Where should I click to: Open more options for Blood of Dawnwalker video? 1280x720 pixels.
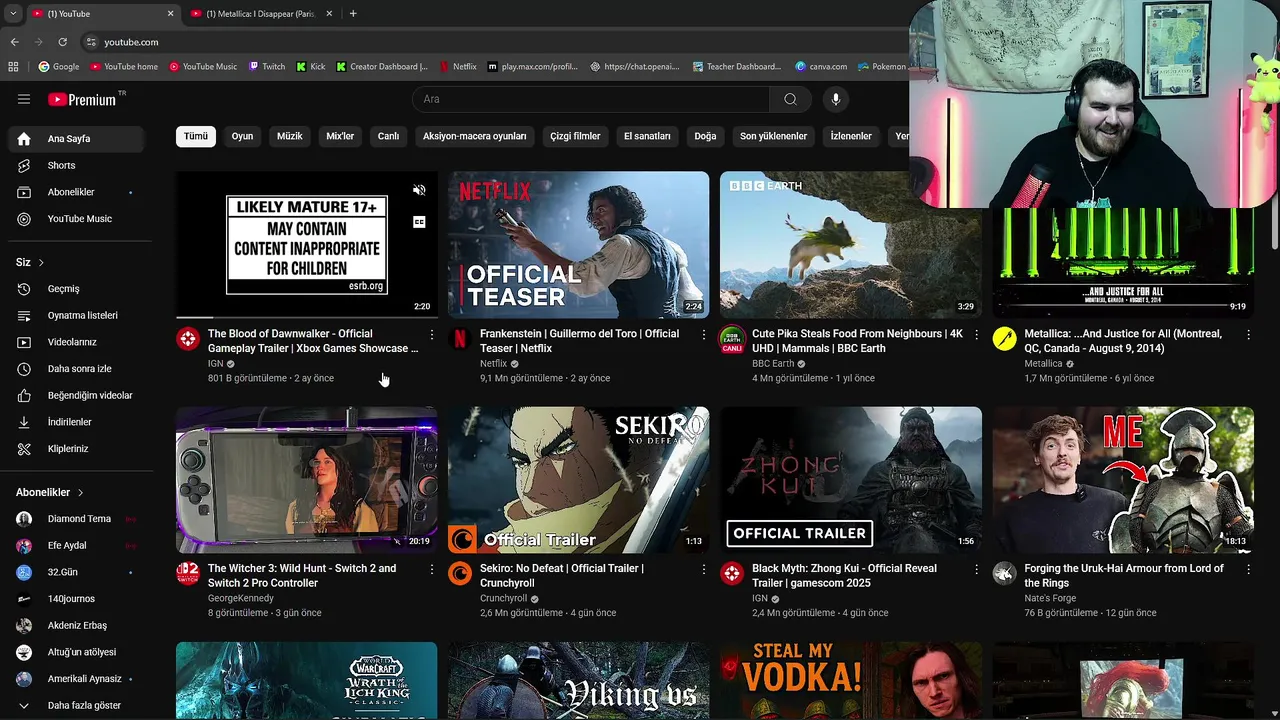(x=432, y=334)
